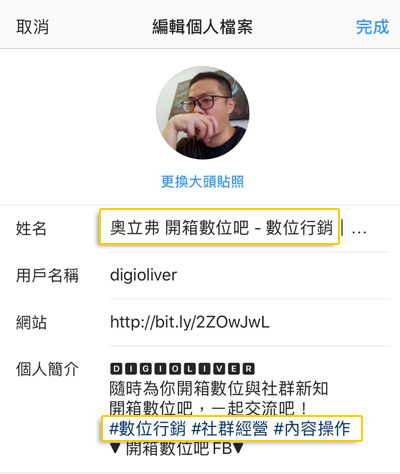Tap the 個人簡介 label
Screen dimensions: 400x474
click(47, 369)
